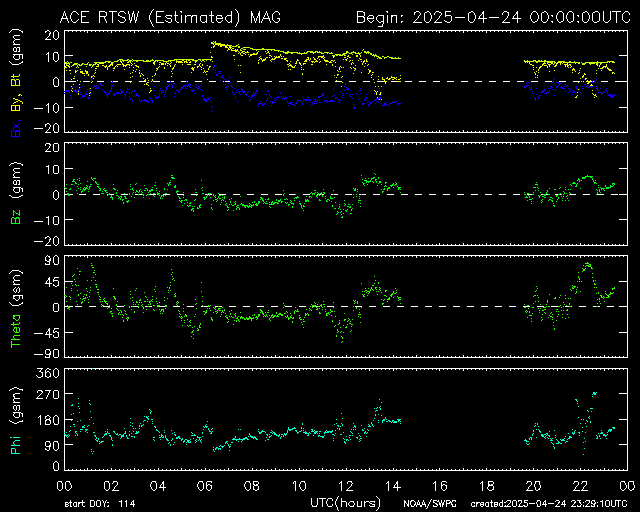Select the "10" tick in the Bz panel
Image resolution: width=640 pixels, height=512 pixels.
point(52,169)
